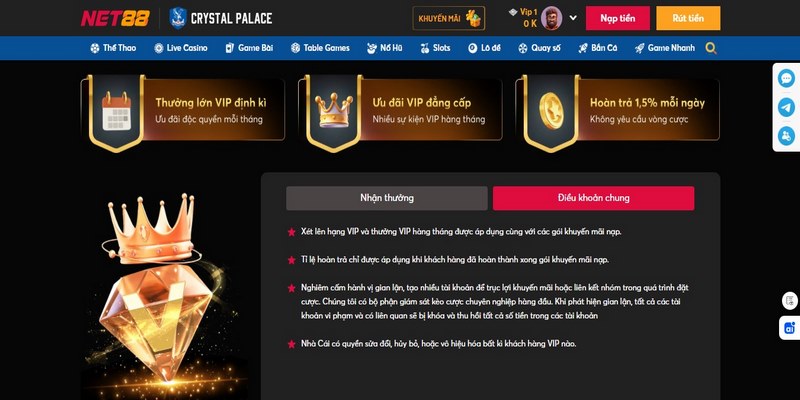Click the notes document sidebar icon
The height and width of the screenshot is (400, 800).
coord(790,301)
